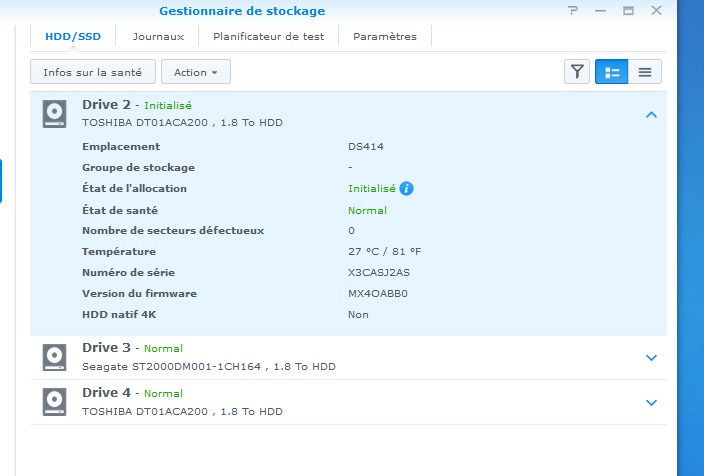Click Seagate ST2000DM001-1CH164 model text
704x476 pixels.
point(172,366)
